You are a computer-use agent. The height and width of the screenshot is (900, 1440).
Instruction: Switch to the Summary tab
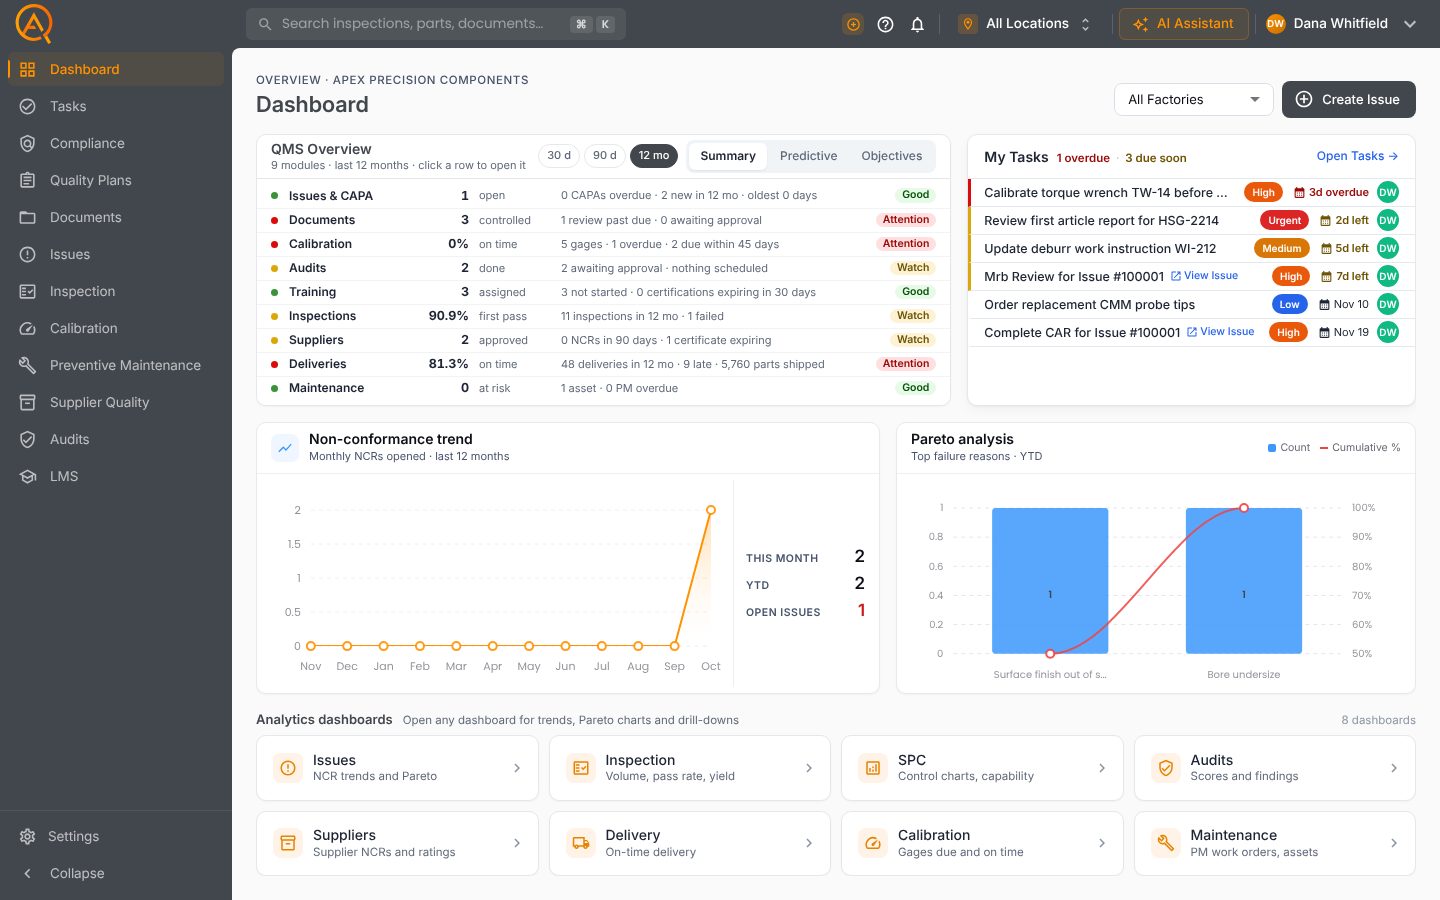[728, 156]
